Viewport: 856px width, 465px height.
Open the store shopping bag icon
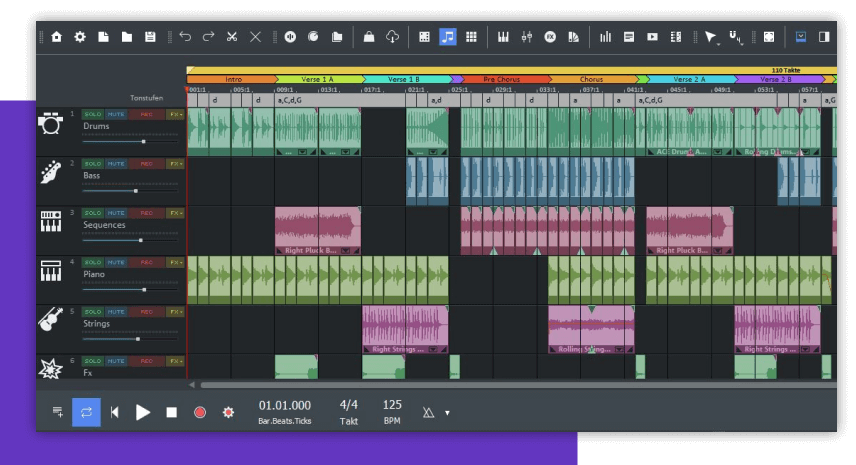pyautogui.click(x=369, y=37)
